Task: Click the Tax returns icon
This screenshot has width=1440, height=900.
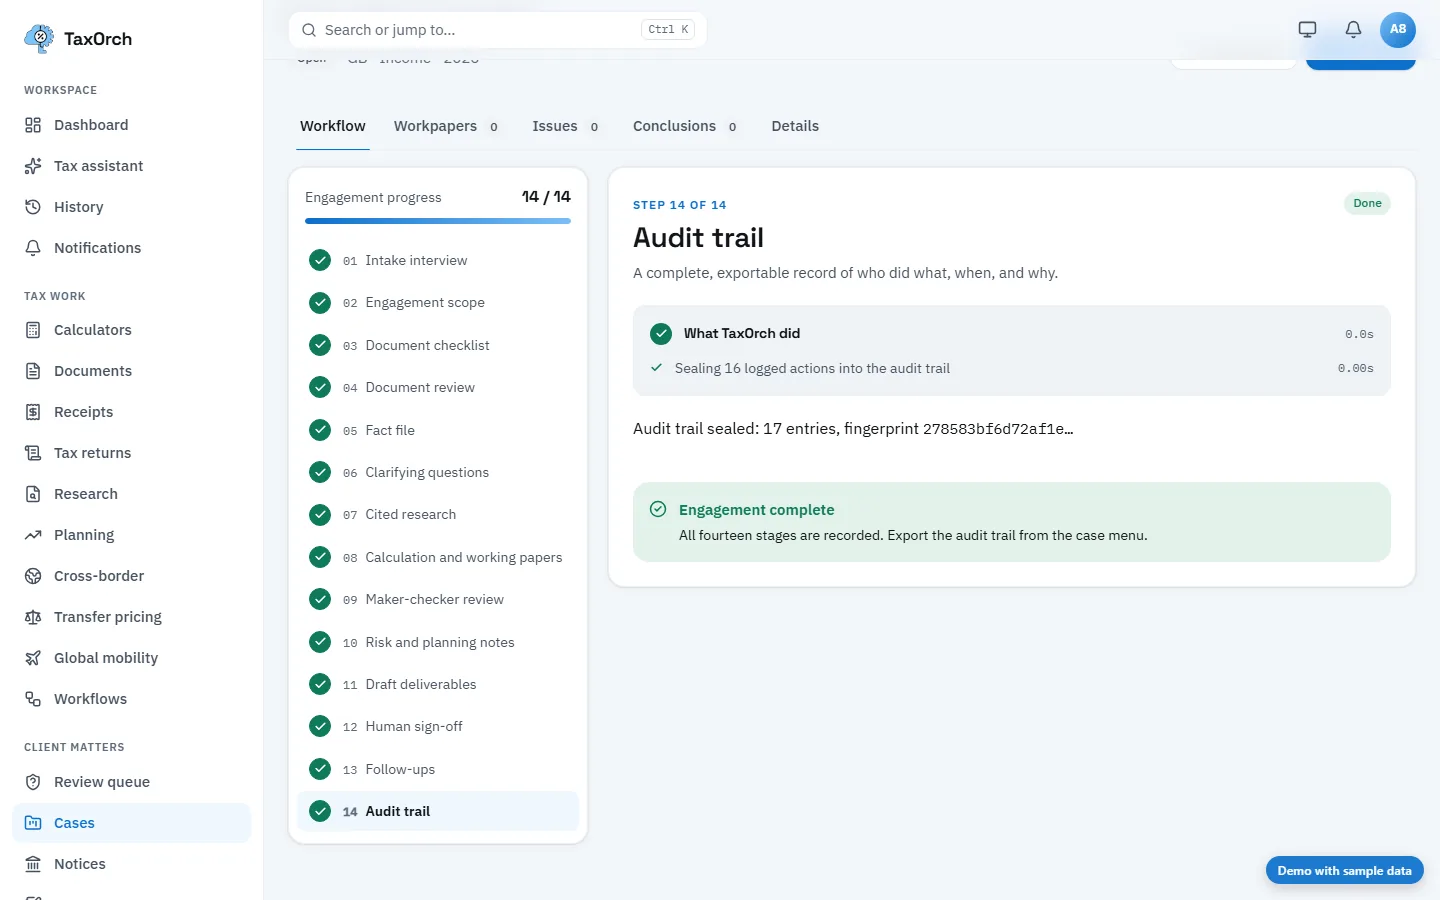Action: pos(33,453)
